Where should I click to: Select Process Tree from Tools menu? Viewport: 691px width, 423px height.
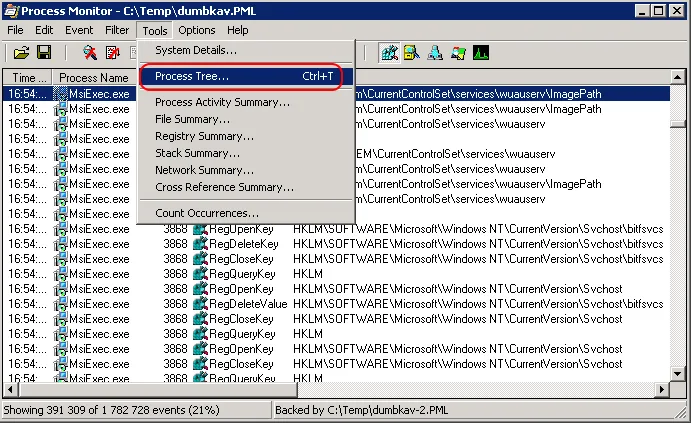[x=191, y=76]
